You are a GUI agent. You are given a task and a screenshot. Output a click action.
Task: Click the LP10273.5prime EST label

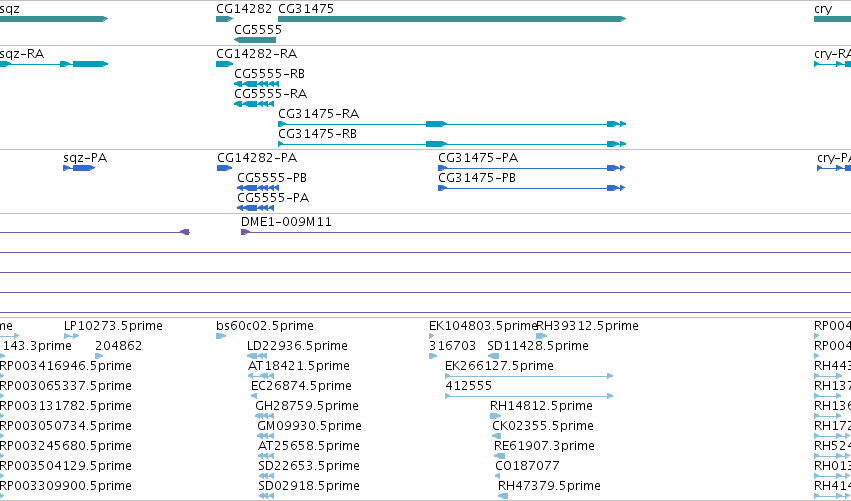click(x=113, y=326)
